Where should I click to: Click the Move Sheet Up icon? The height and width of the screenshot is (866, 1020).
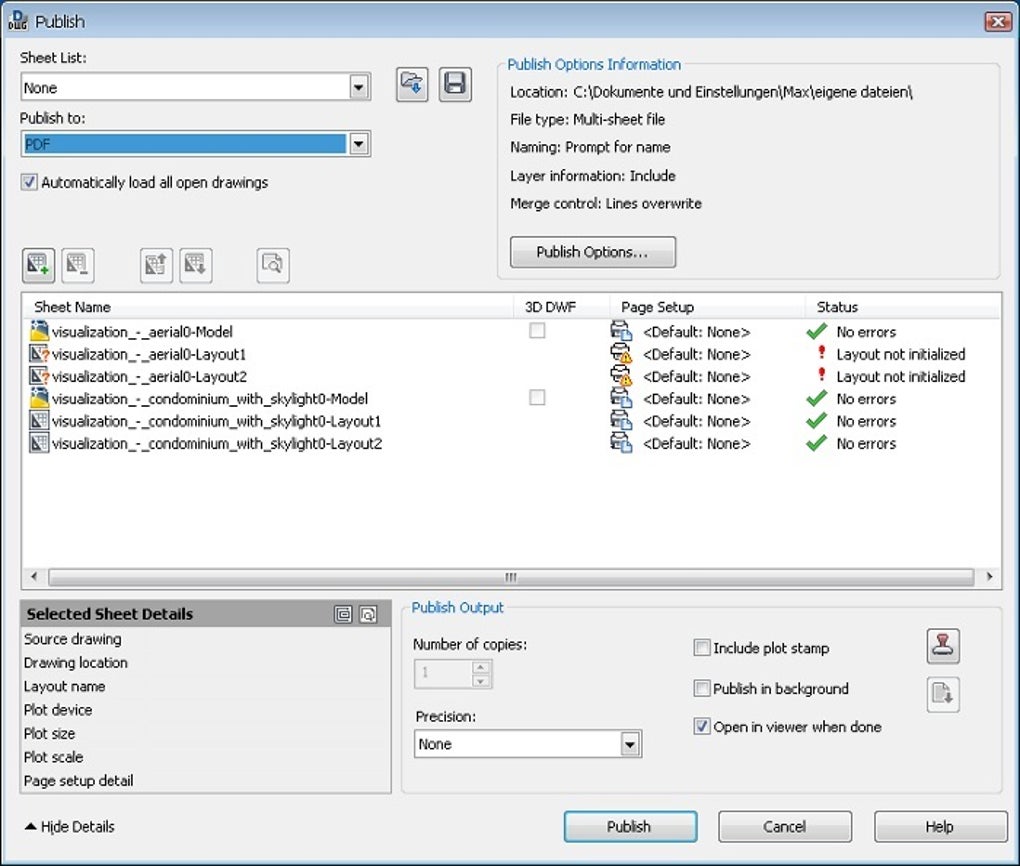click(x=156, y=265)
